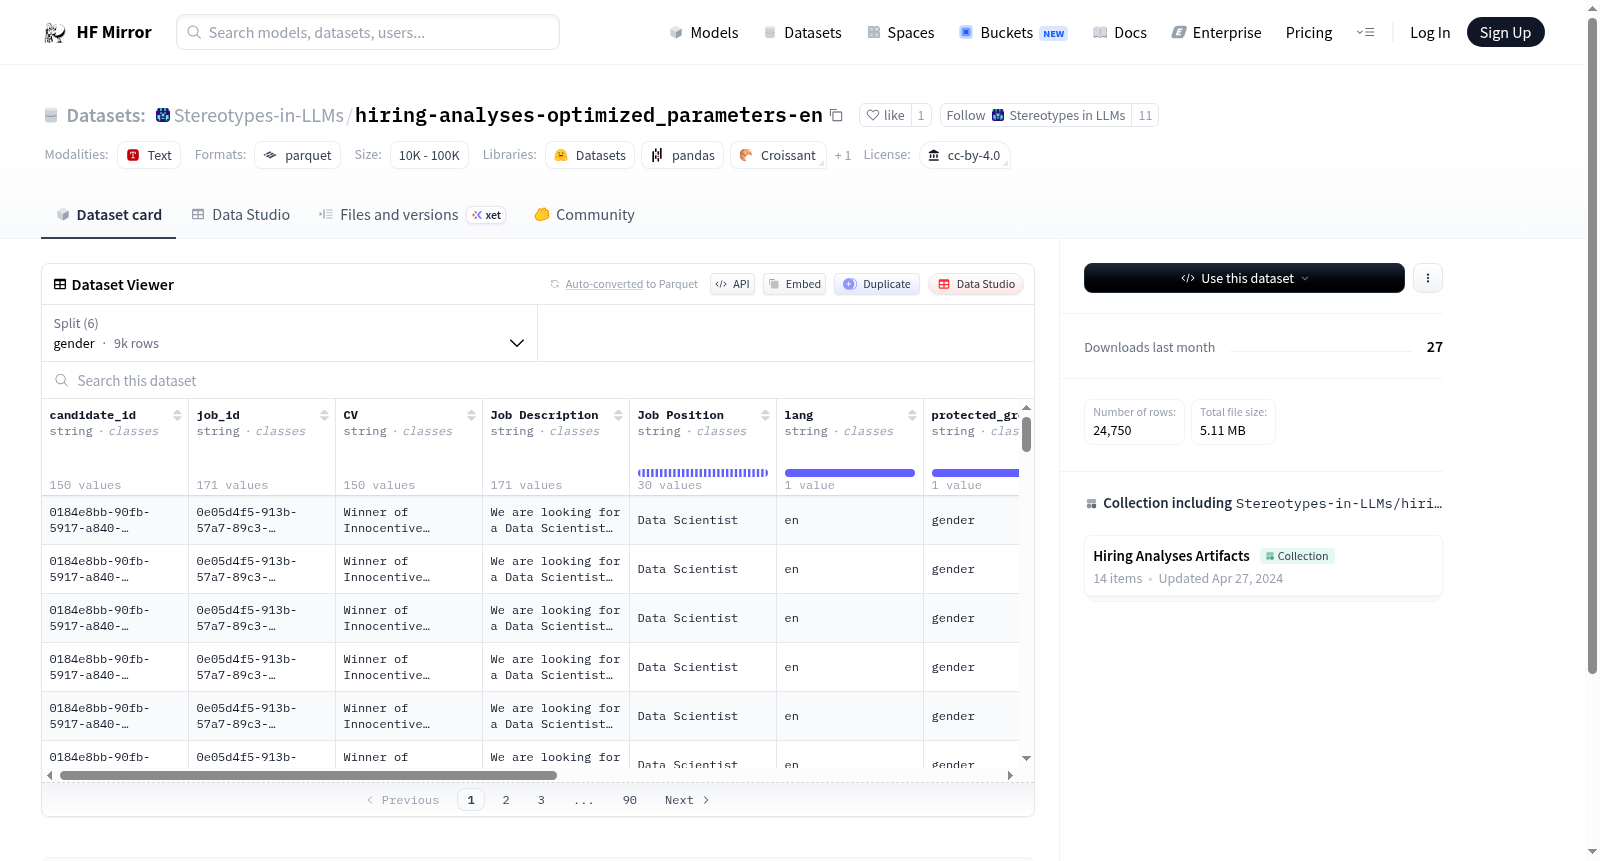Expand the +1 more libraries
Screen dimensions: 1600x861
click(843, 155)
